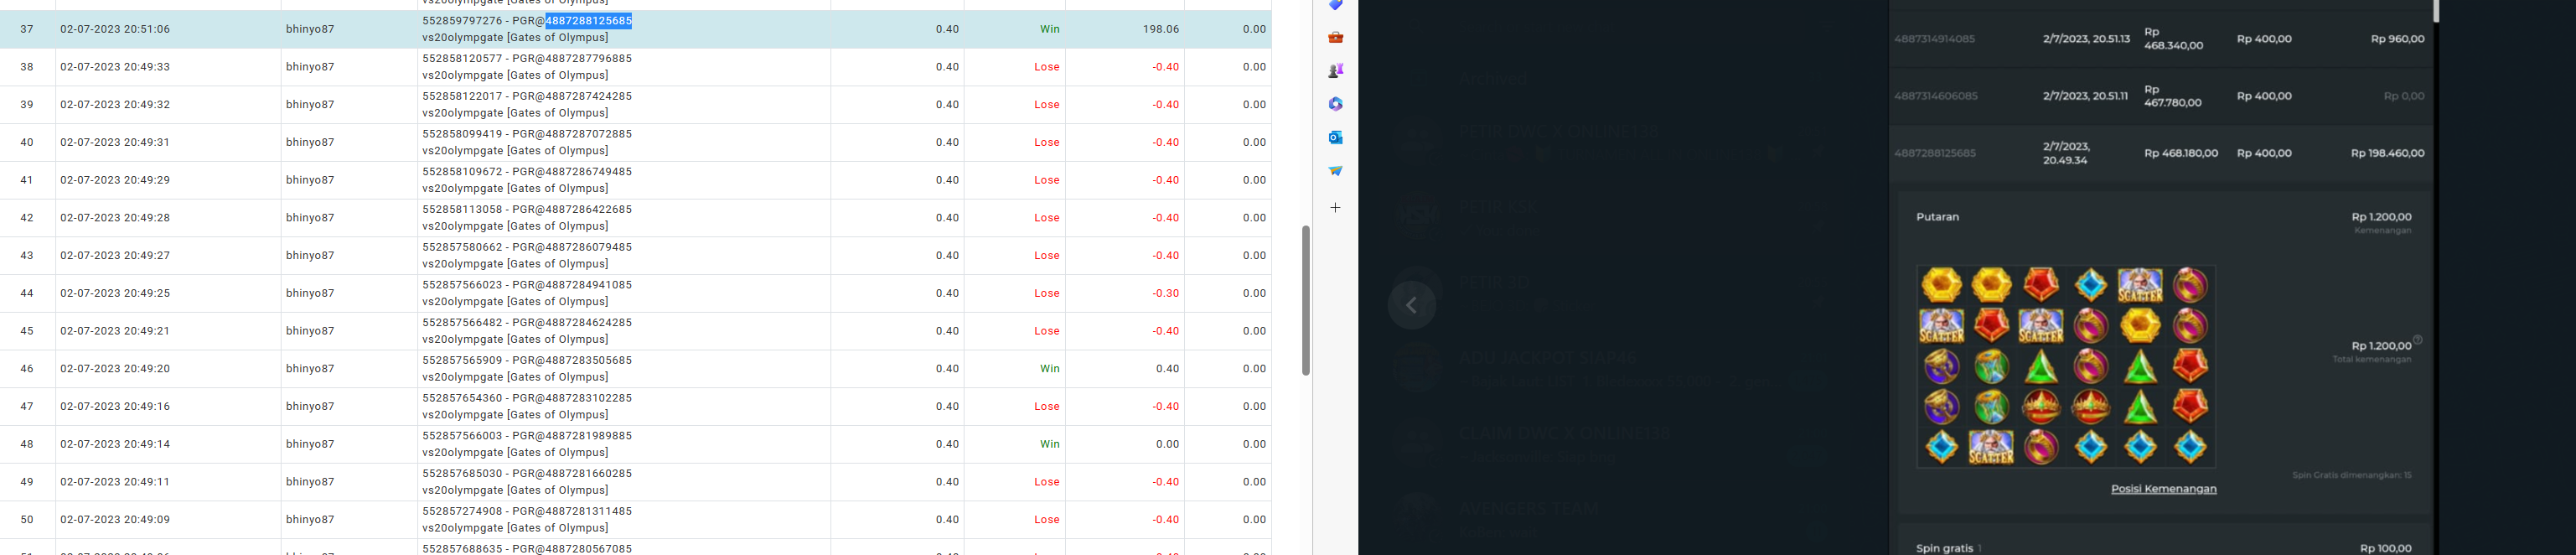Screen dimensions: 2576x555
Task: Click the round back chevron button
Action: pyautogui.click(x=1411, y=305)
